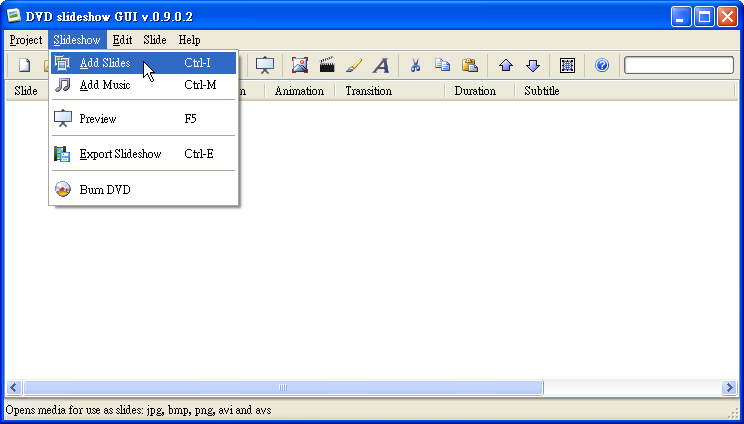Select Burn DVD from the menu

(x=143, y=190)
